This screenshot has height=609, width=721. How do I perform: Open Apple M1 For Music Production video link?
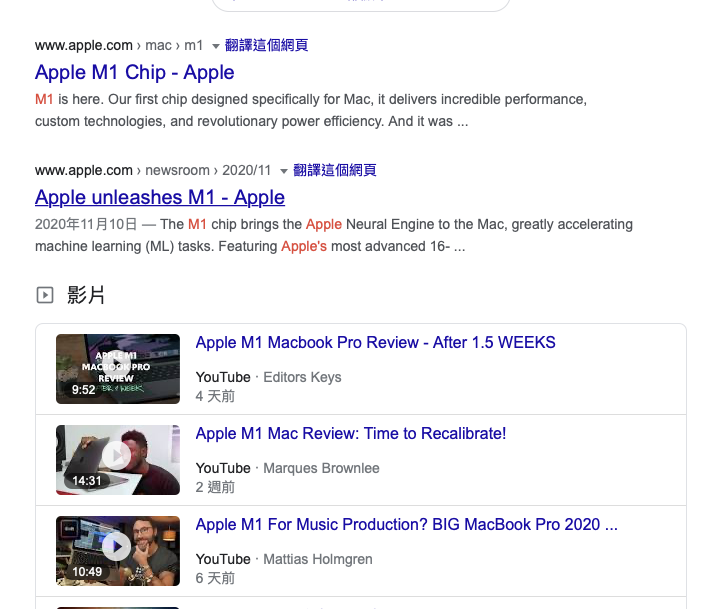[406, 525]
